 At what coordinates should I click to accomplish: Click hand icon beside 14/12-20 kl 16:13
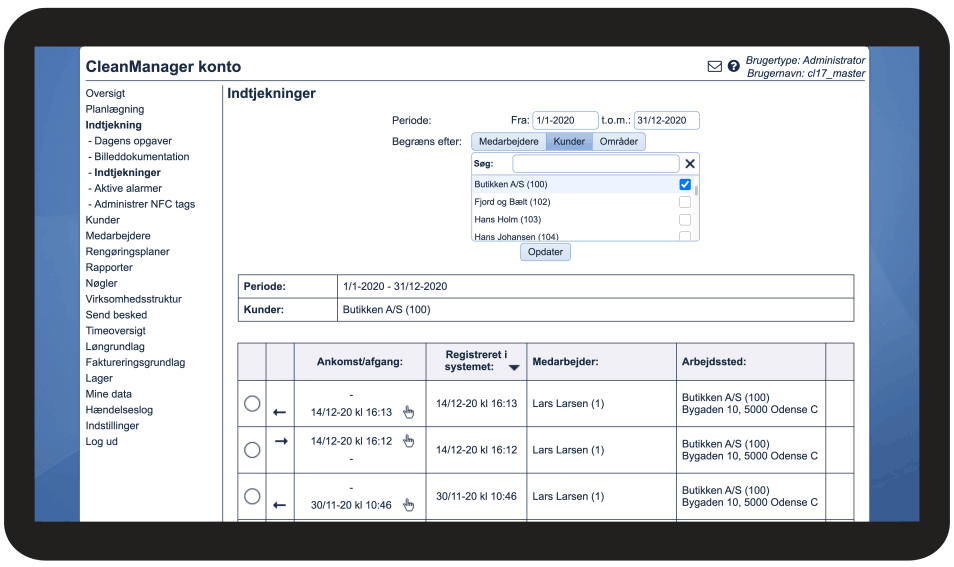pyautogui.click(x=408, y=412)
